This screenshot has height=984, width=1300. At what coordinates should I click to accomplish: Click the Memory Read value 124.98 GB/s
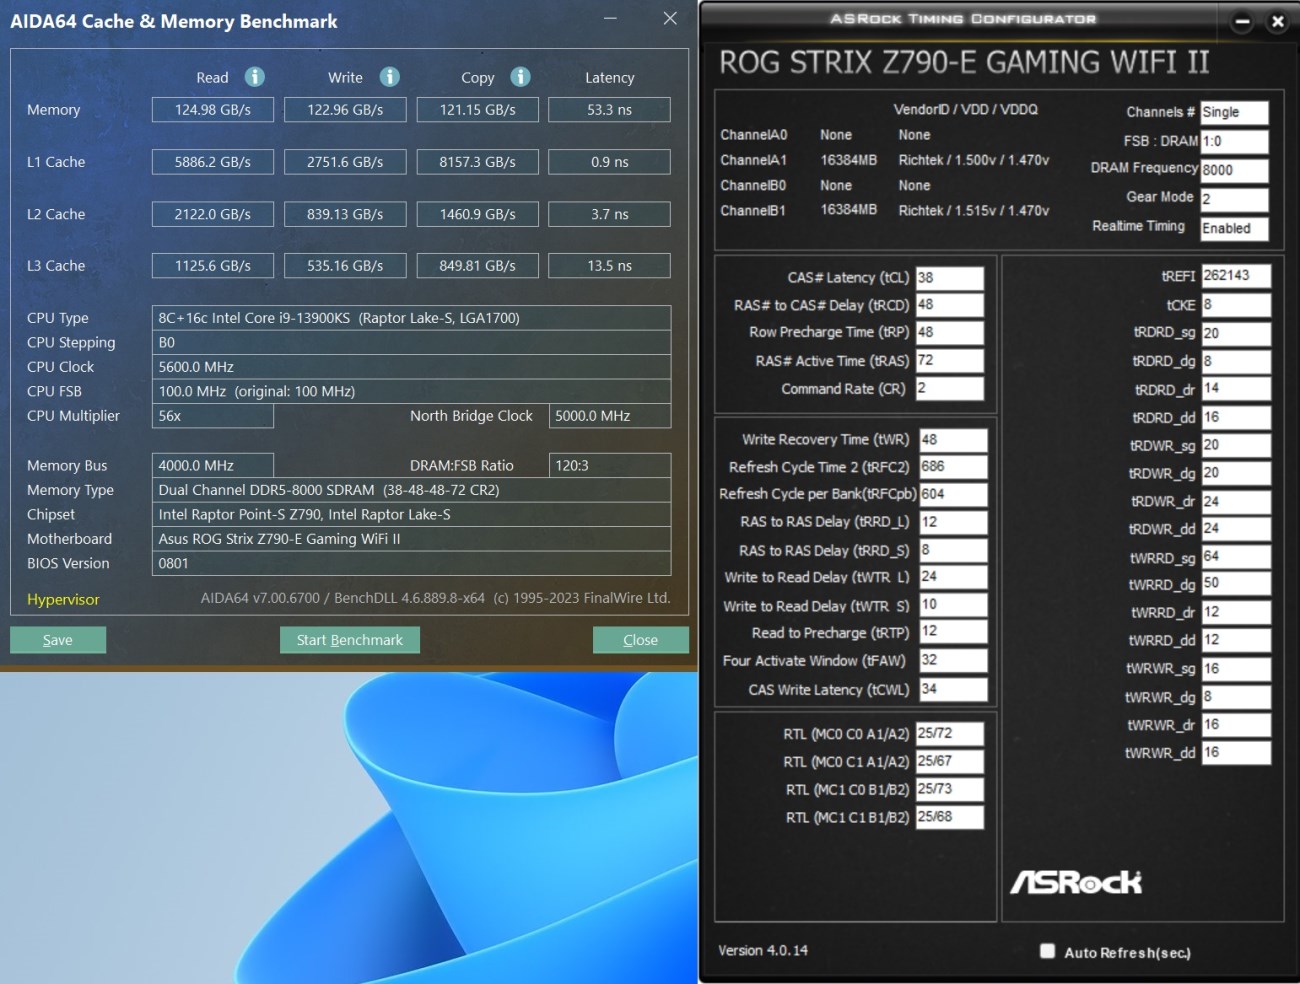coord(213,110)
